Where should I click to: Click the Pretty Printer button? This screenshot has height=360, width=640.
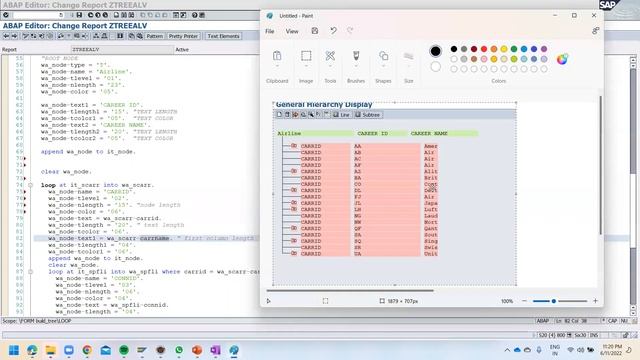(x=183, y=36)
